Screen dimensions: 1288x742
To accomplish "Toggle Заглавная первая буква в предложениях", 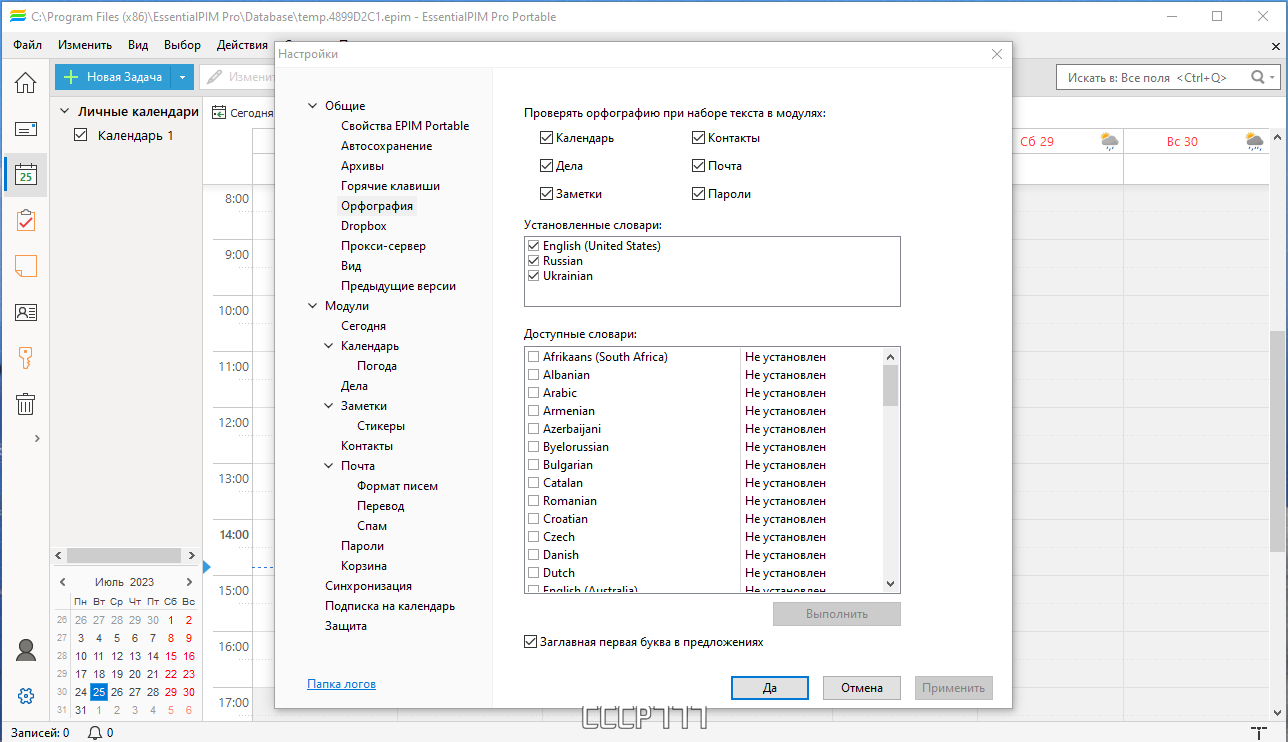I will coord(530,642).
